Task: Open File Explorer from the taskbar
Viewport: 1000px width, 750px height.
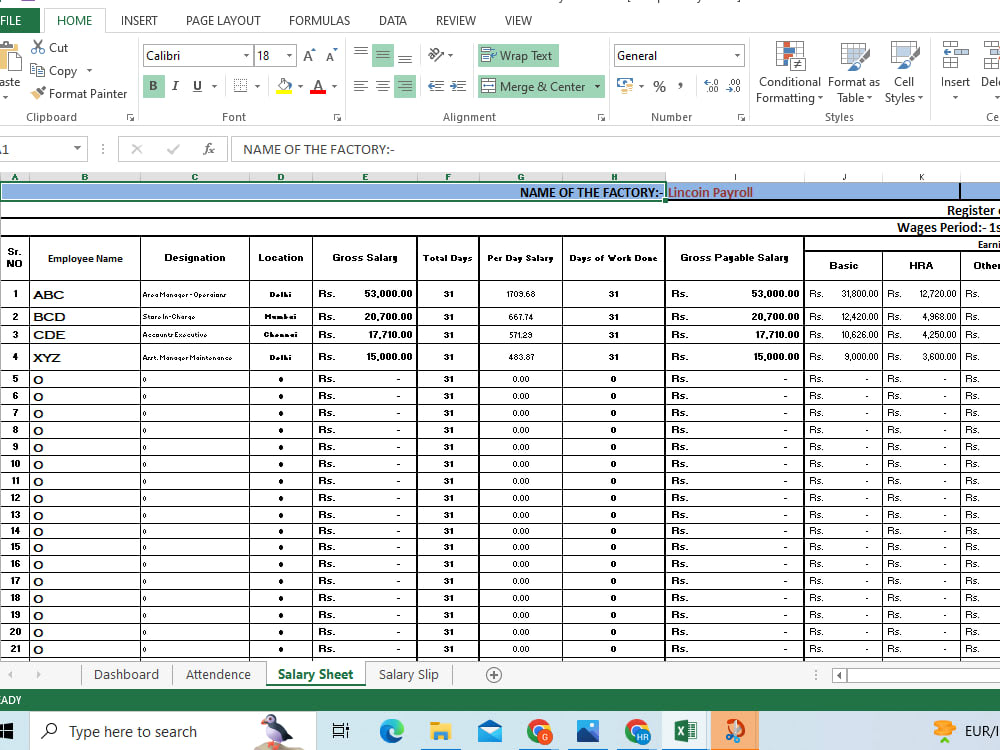Action: pos(440,731)
